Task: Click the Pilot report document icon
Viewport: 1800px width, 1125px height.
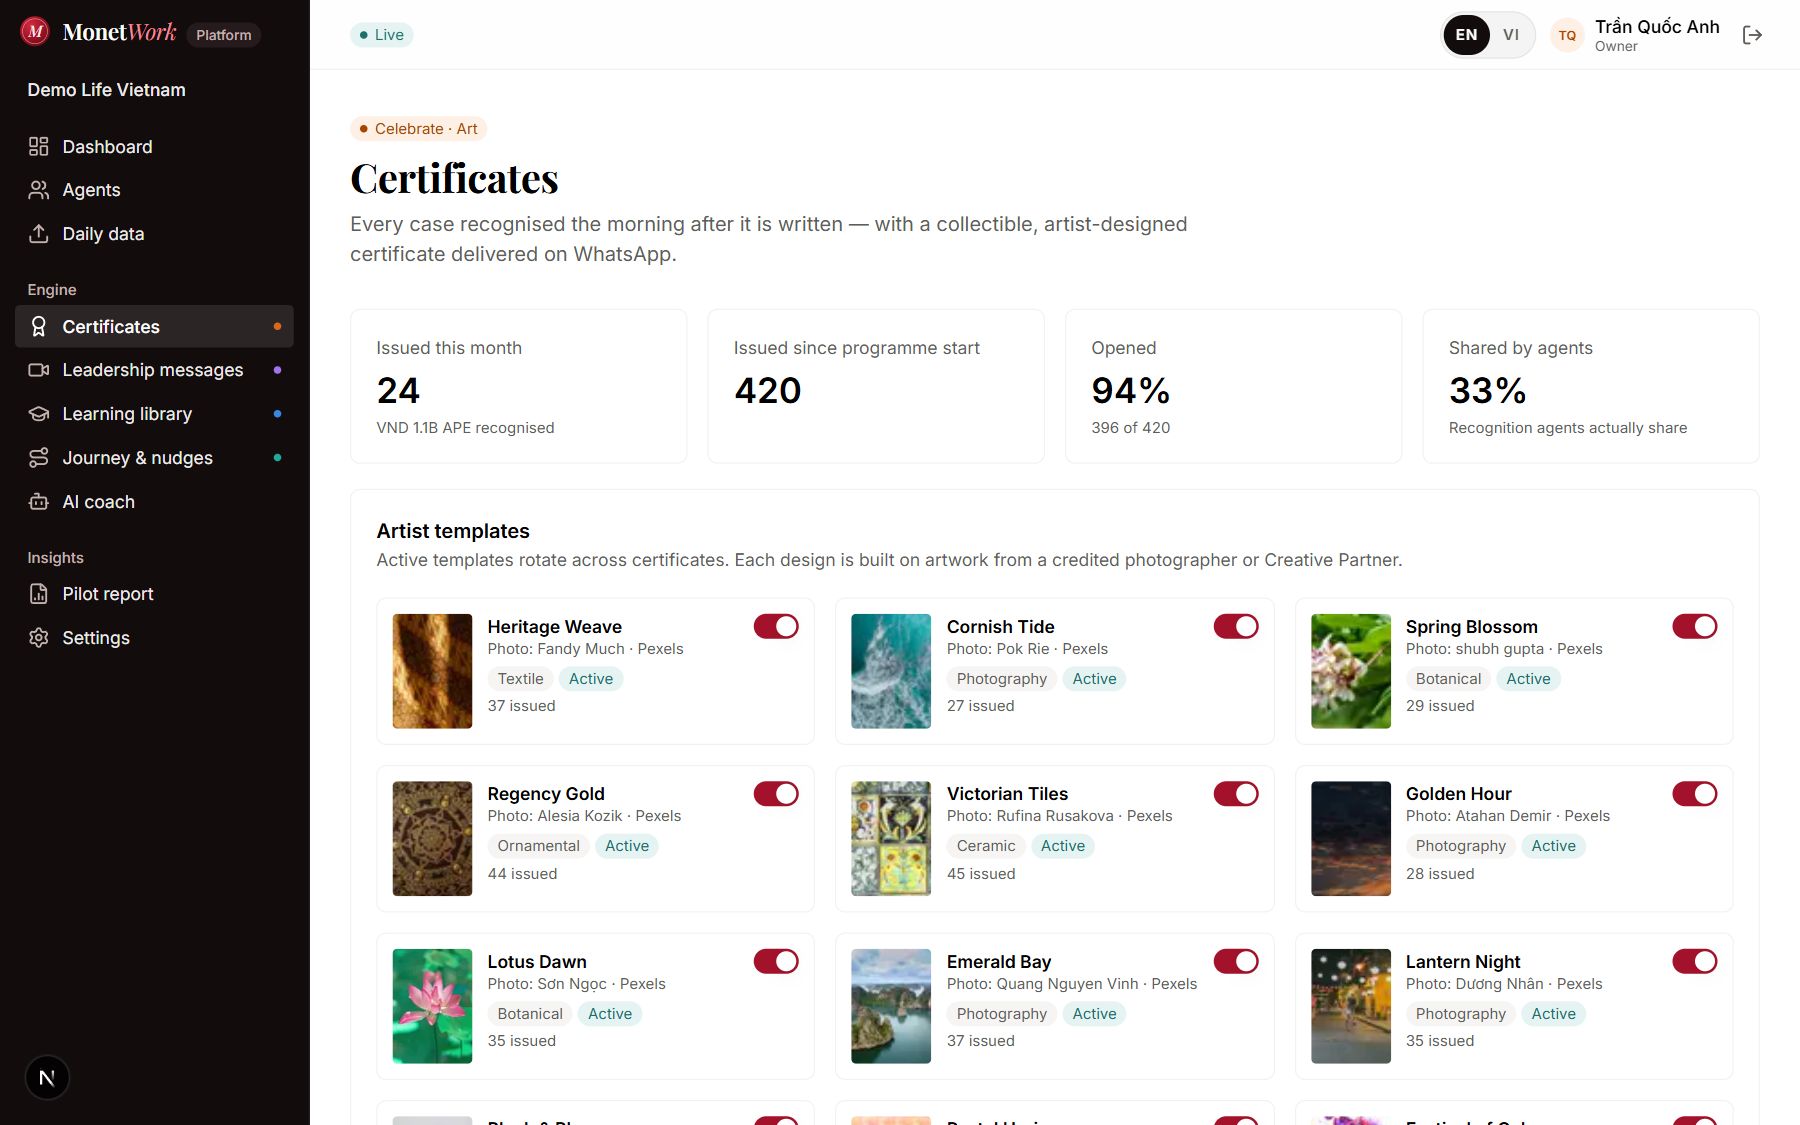Action: [x=39, y=594]
